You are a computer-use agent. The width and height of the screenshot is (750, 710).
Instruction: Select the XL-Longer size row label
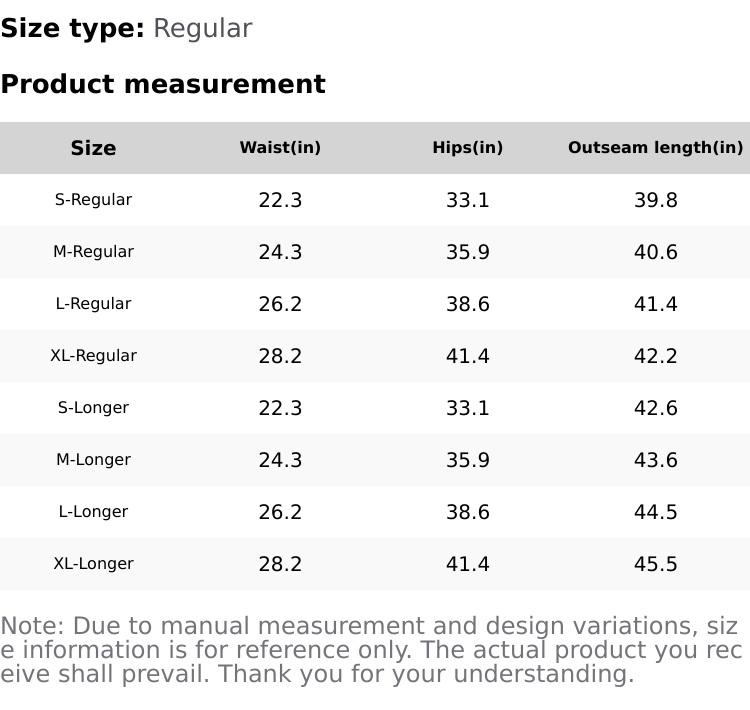93,564
